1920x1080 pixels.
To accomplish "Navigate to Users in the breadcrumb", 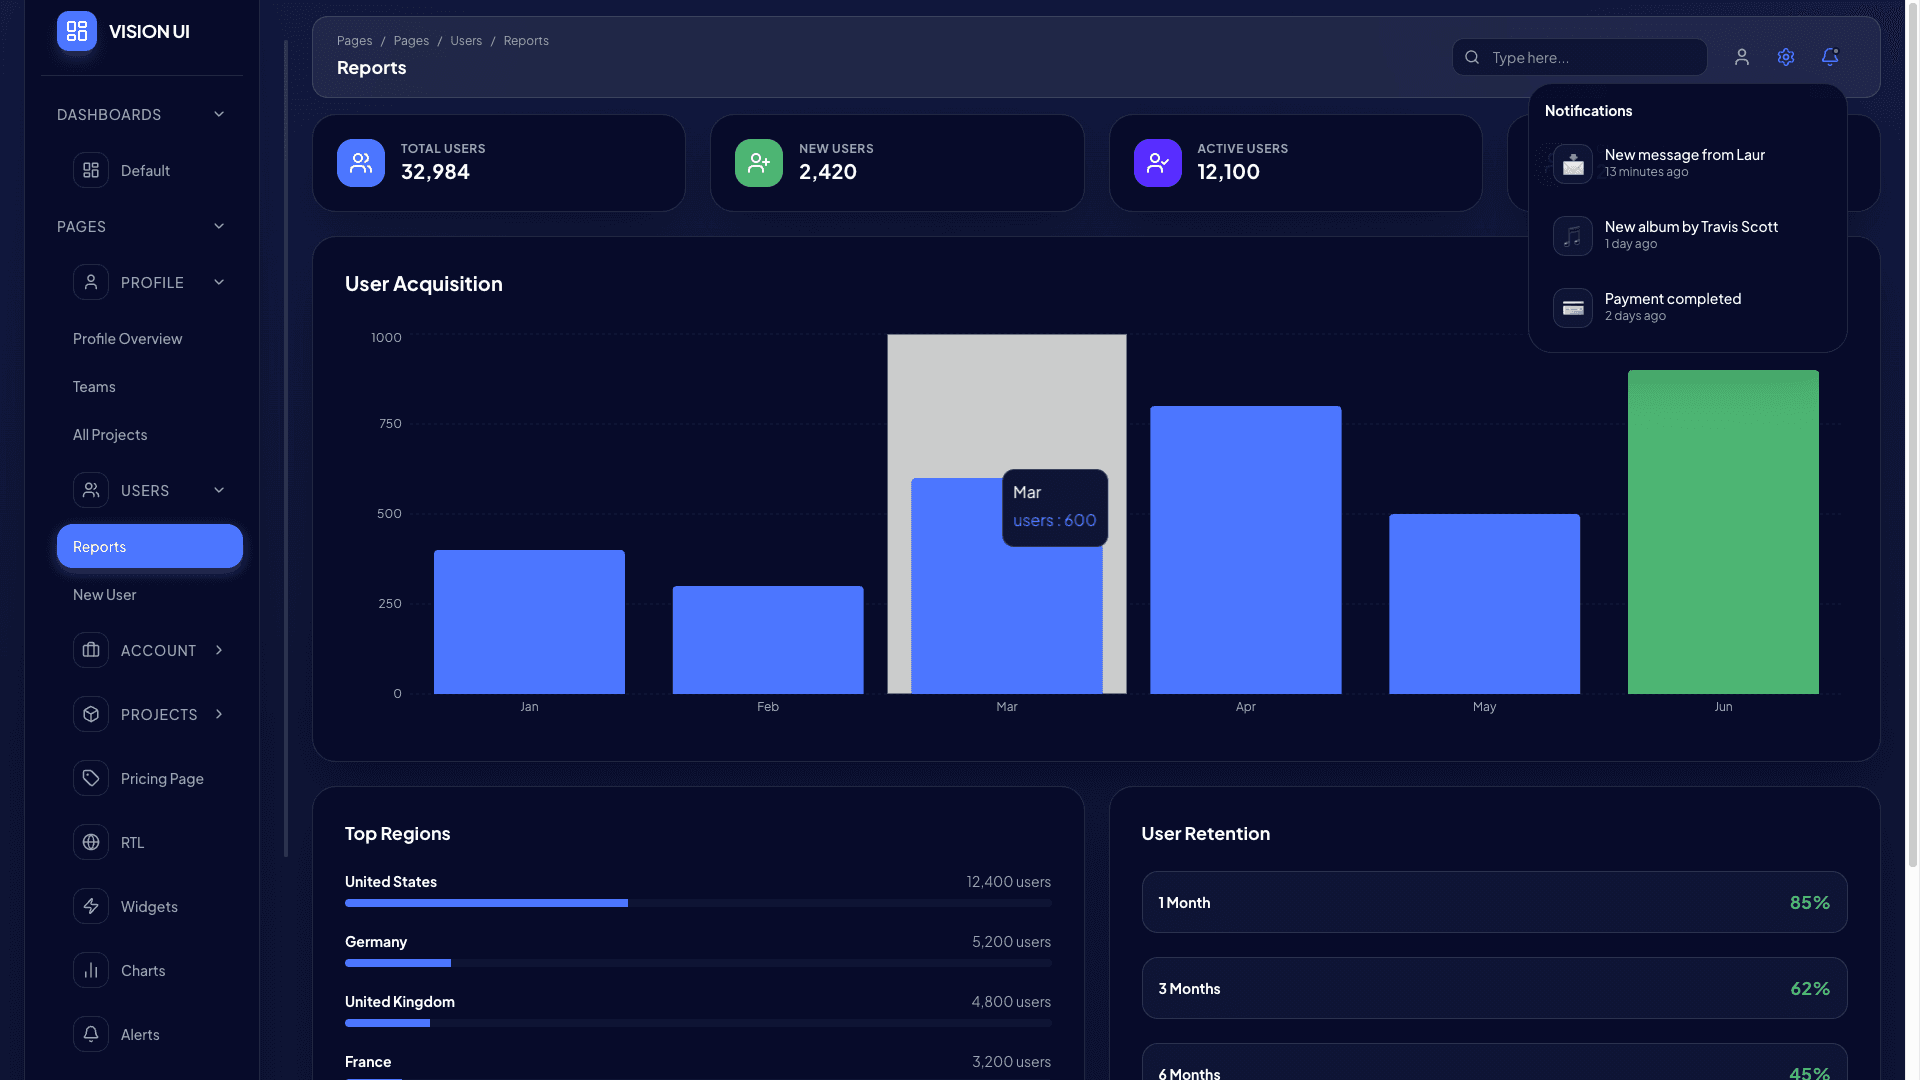I will (465, 40).
